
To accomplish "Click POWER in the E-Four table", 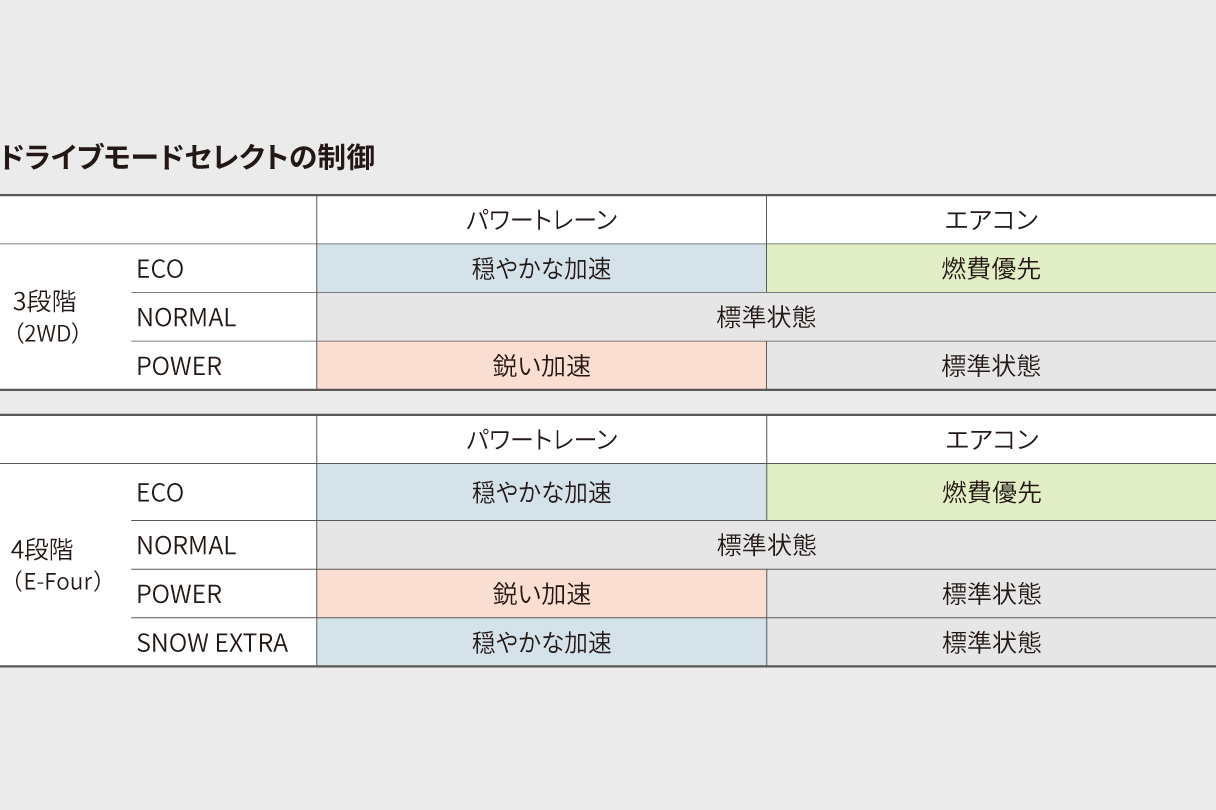I will point(179,594).
